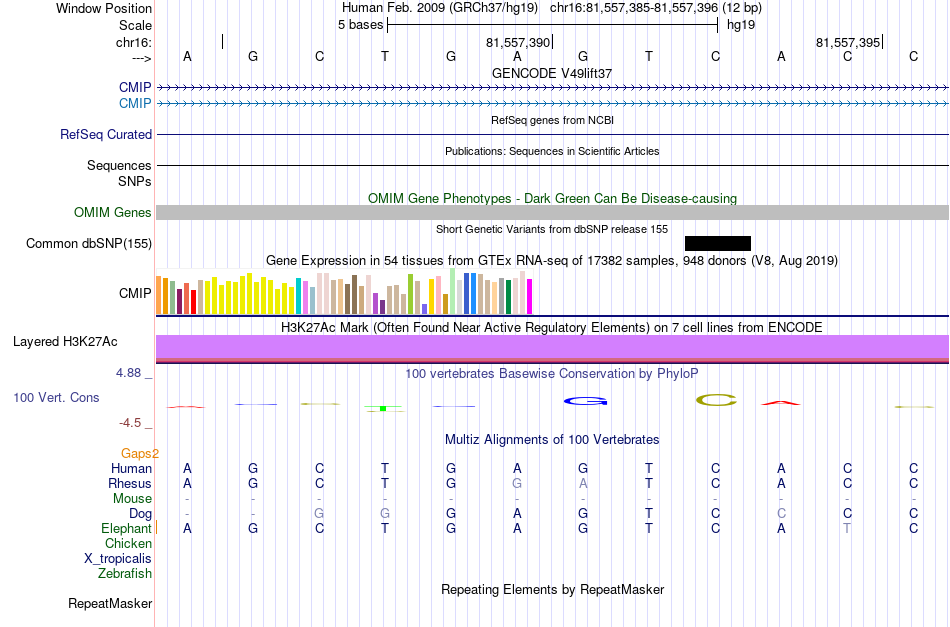
Task: Click the Multiz Alignments of 100 Vertebrates title
Action: pos(552,439)
